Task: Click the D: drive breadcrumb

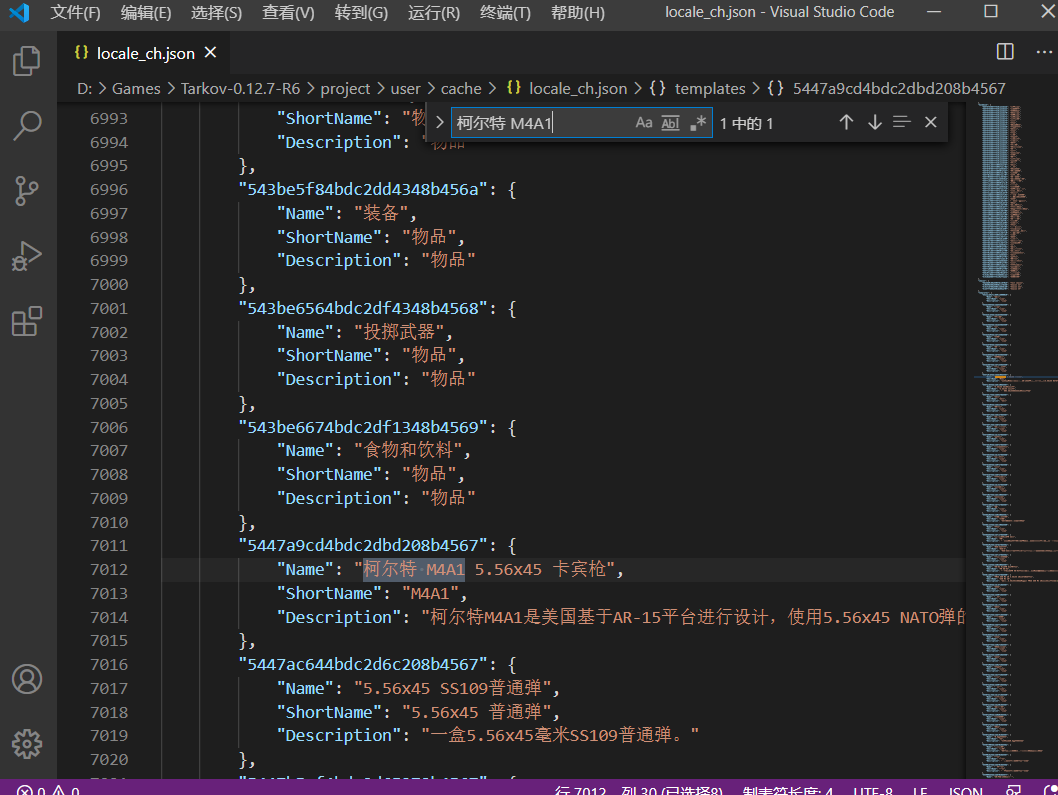Action: click(84, 88)
